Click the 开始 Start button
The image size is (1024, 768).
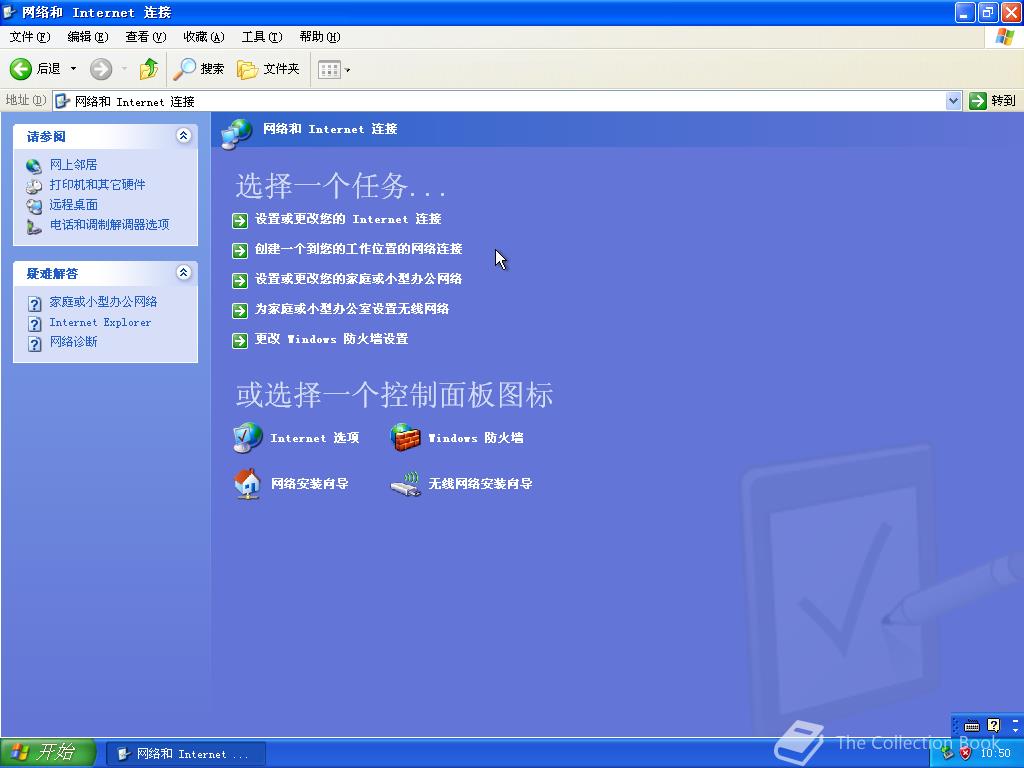click(x=48, y=753)
